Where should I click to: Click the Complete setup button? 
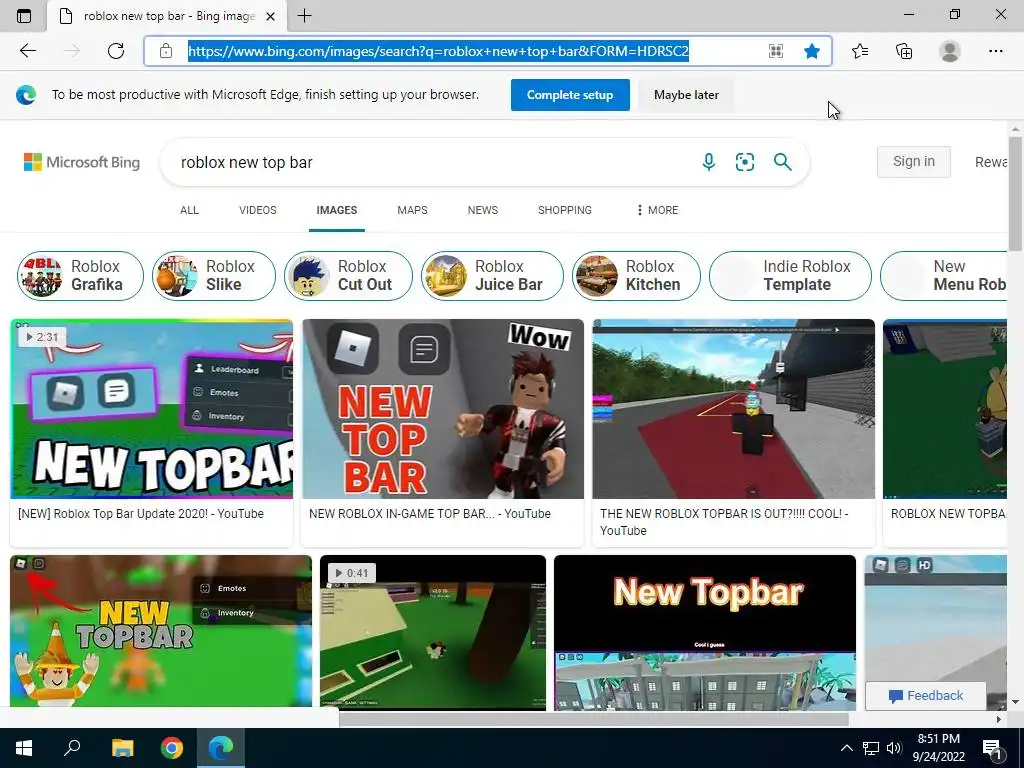pos(570,95)
